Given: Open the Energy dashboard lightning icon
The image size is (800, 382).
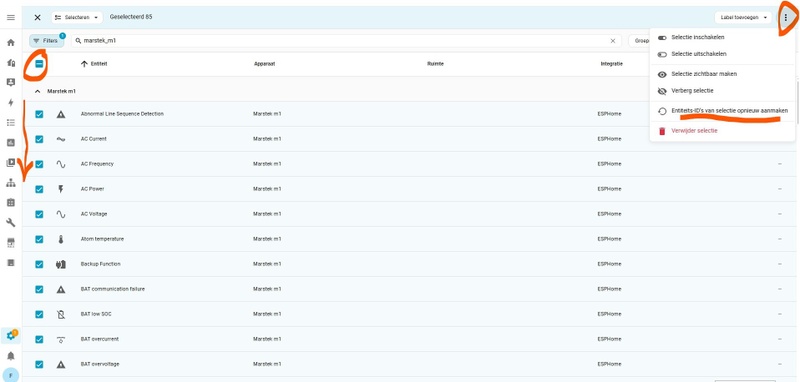Looking at the screenshot, I should click(x=11, y=103).
